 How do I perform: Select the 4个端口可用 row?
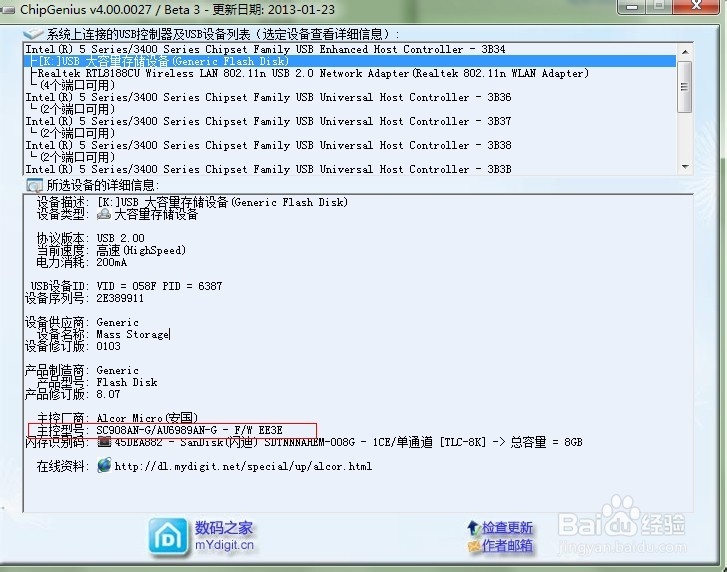(350, 85)
